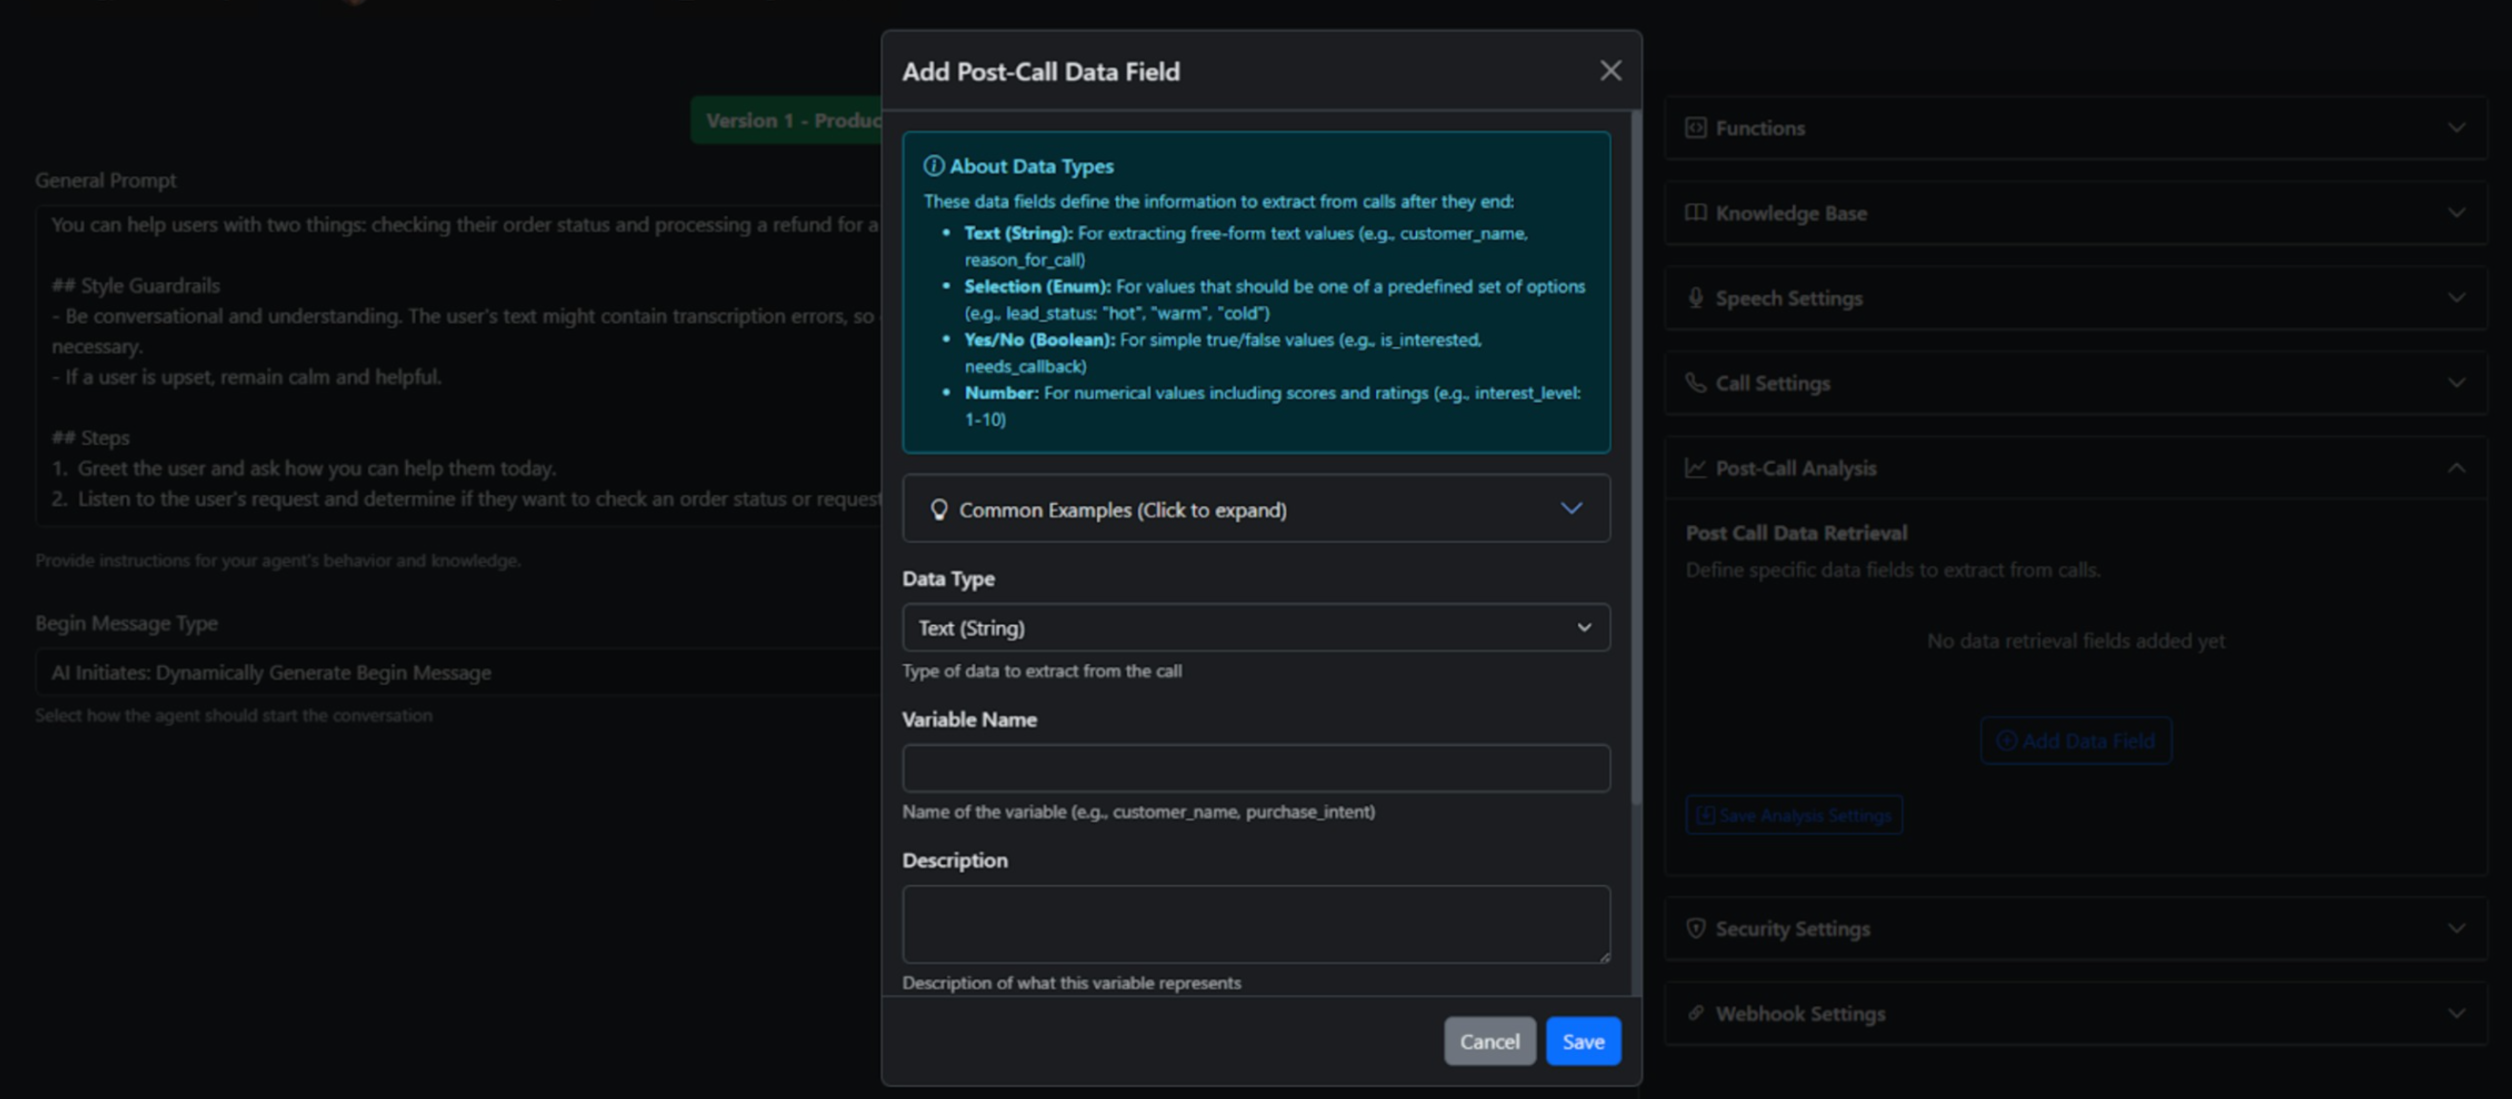
Task: Click the Call Settings phone icon
Action: click(x=1694, y=383)
